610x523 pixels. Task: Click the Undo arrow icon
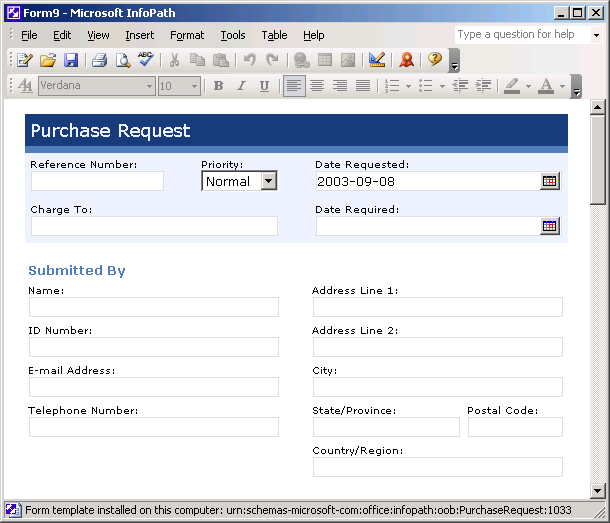249,60
